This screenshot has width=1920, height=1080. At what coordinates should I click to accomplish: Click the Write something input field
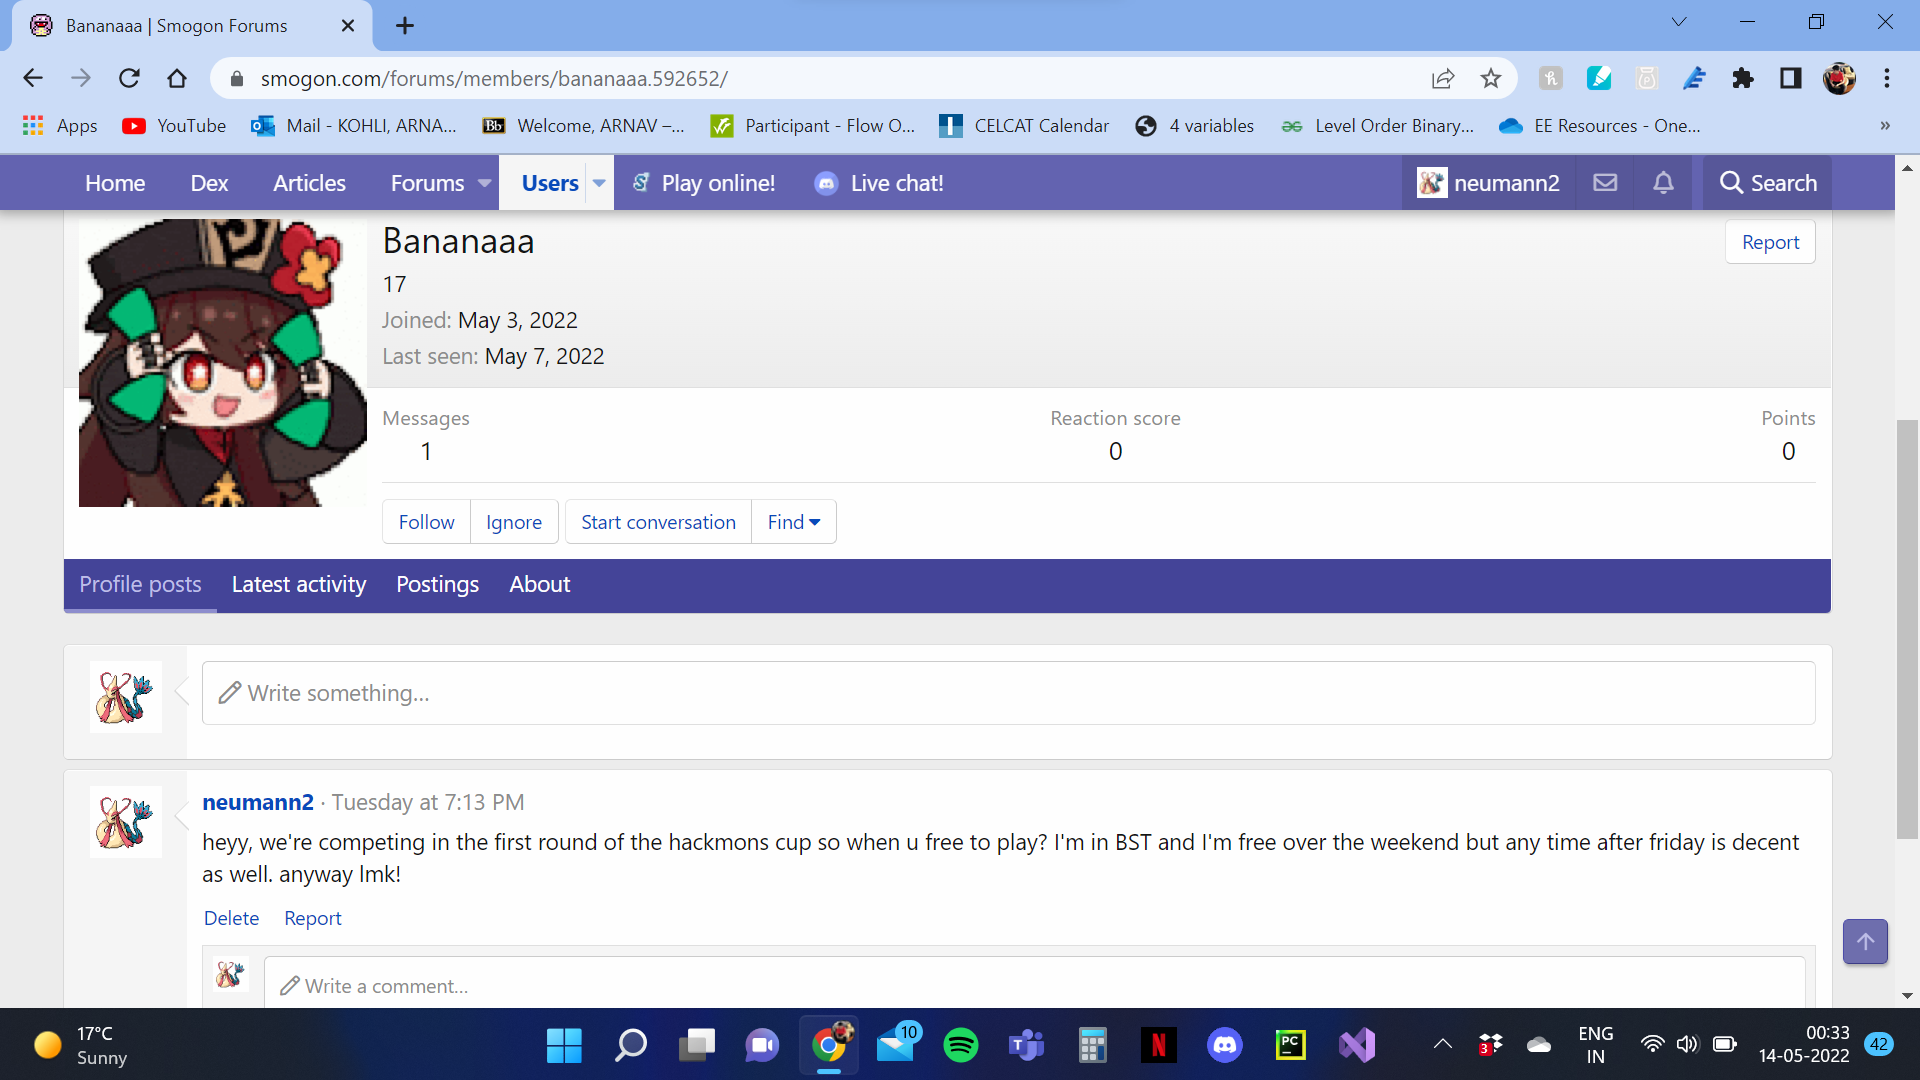tap(1008, 693)
